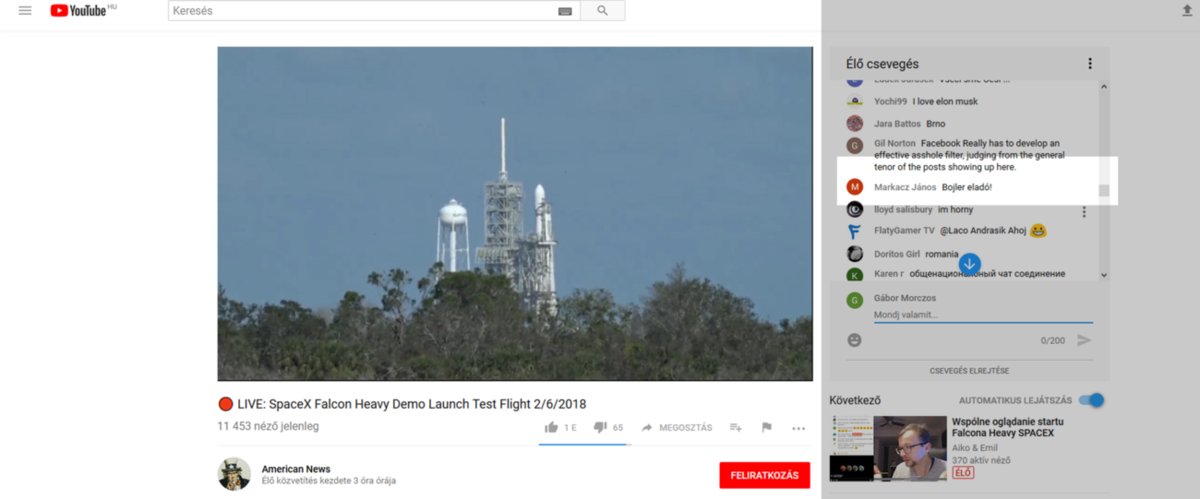Open the hamburger guide menu
Viewport: 1200px width, 499px height.
[25, 11]
